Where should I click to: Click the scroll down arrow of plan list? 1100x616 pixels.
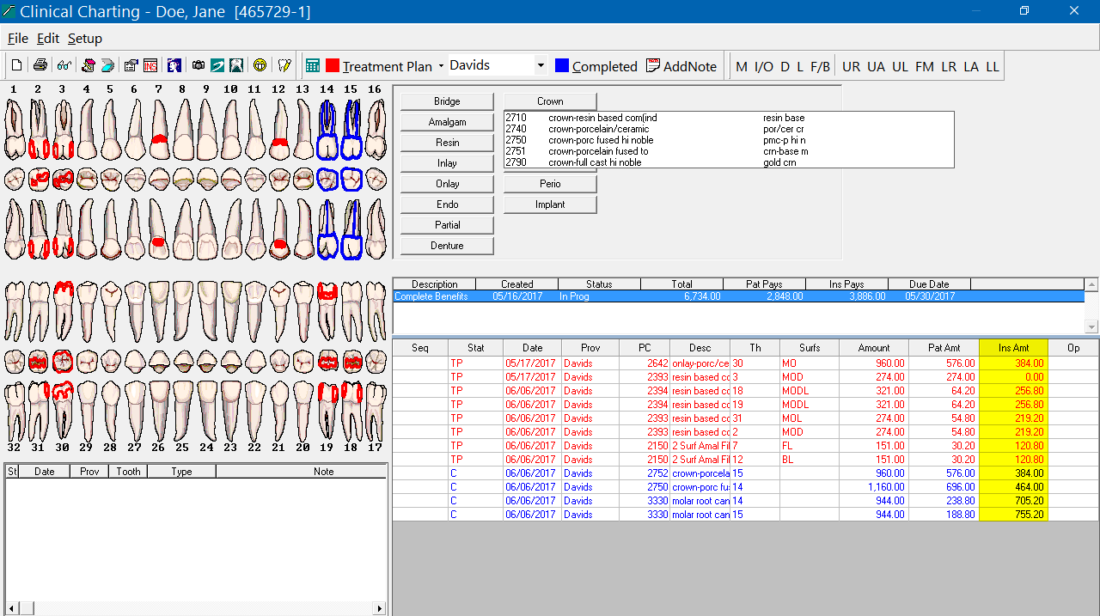(1091, 326)
